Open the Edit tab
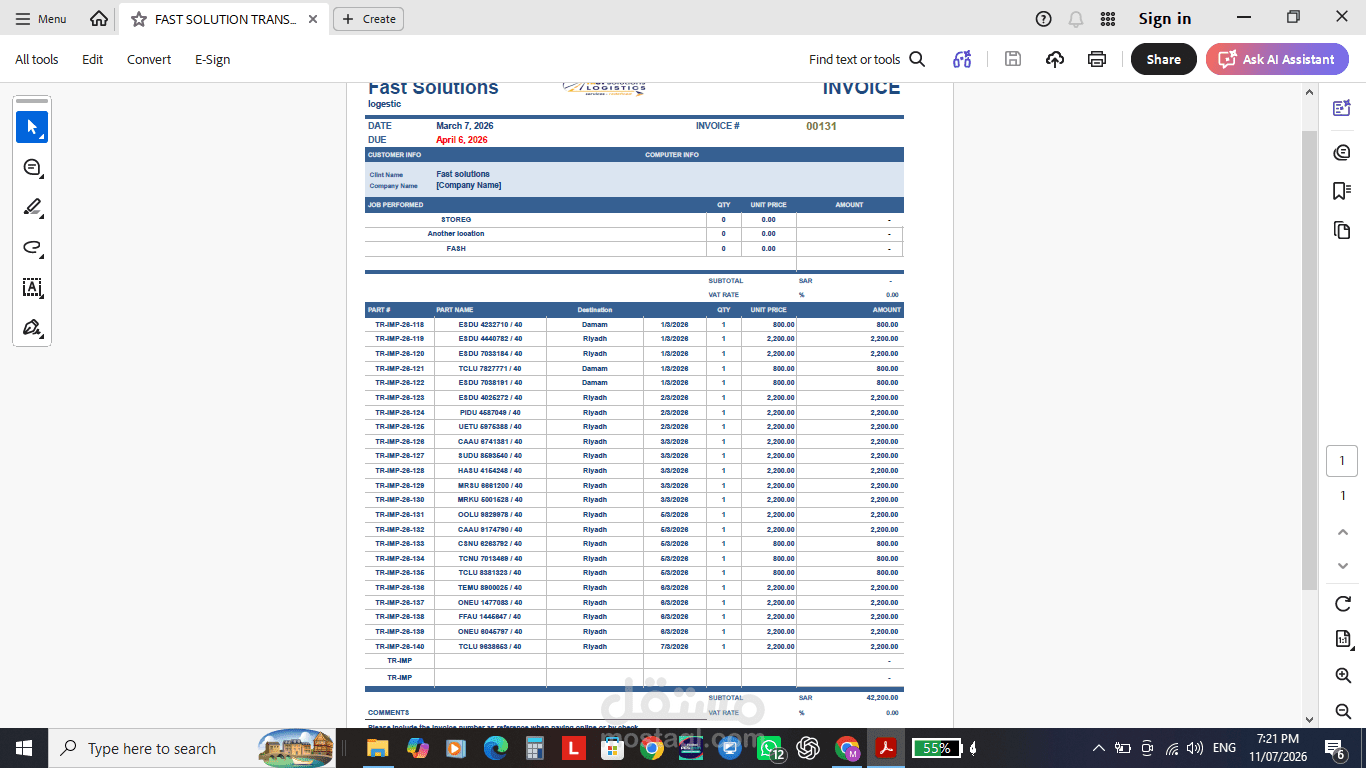 pos(93,59)
